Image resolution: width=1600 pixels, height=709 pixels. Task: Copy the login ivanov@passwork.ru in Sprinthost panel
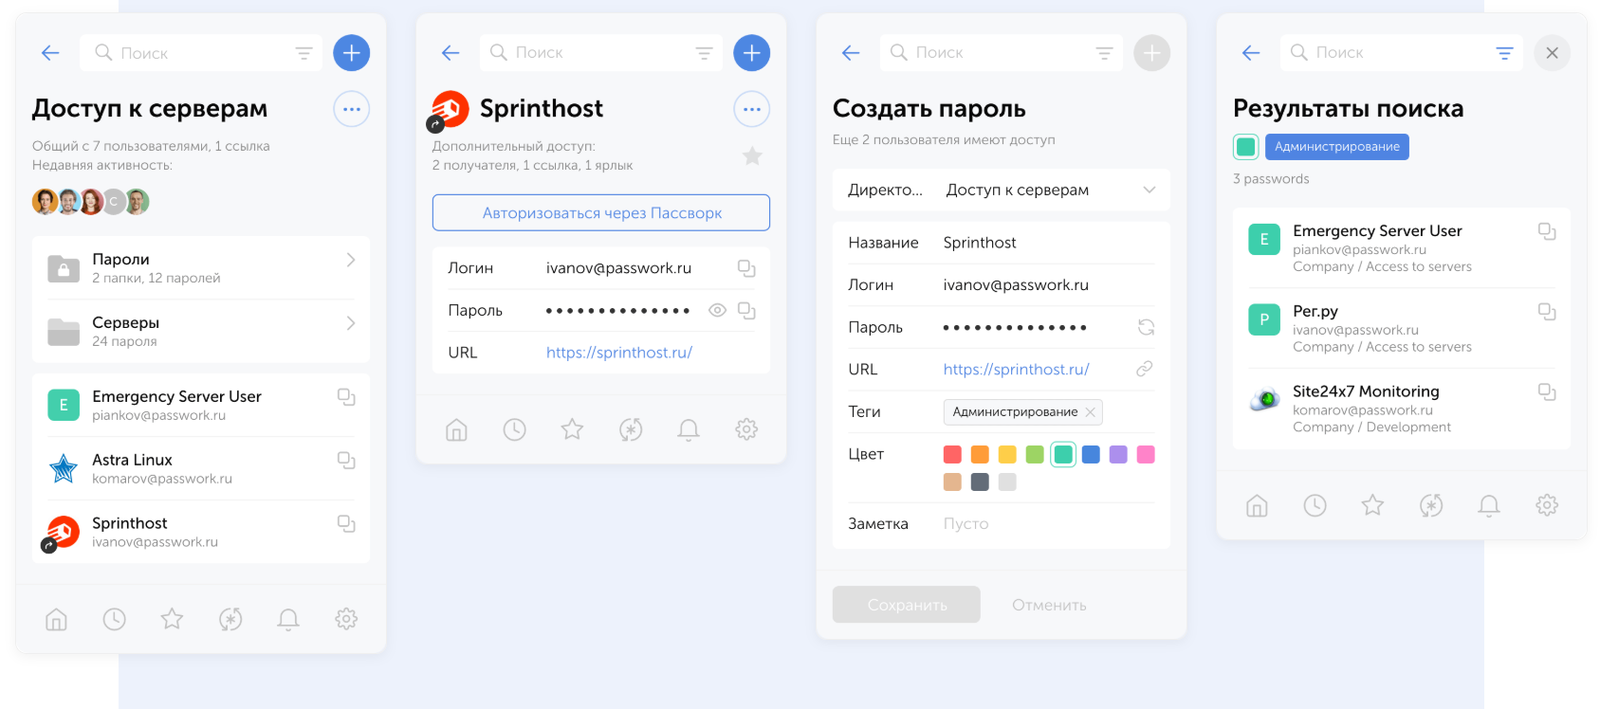[746, 268]
